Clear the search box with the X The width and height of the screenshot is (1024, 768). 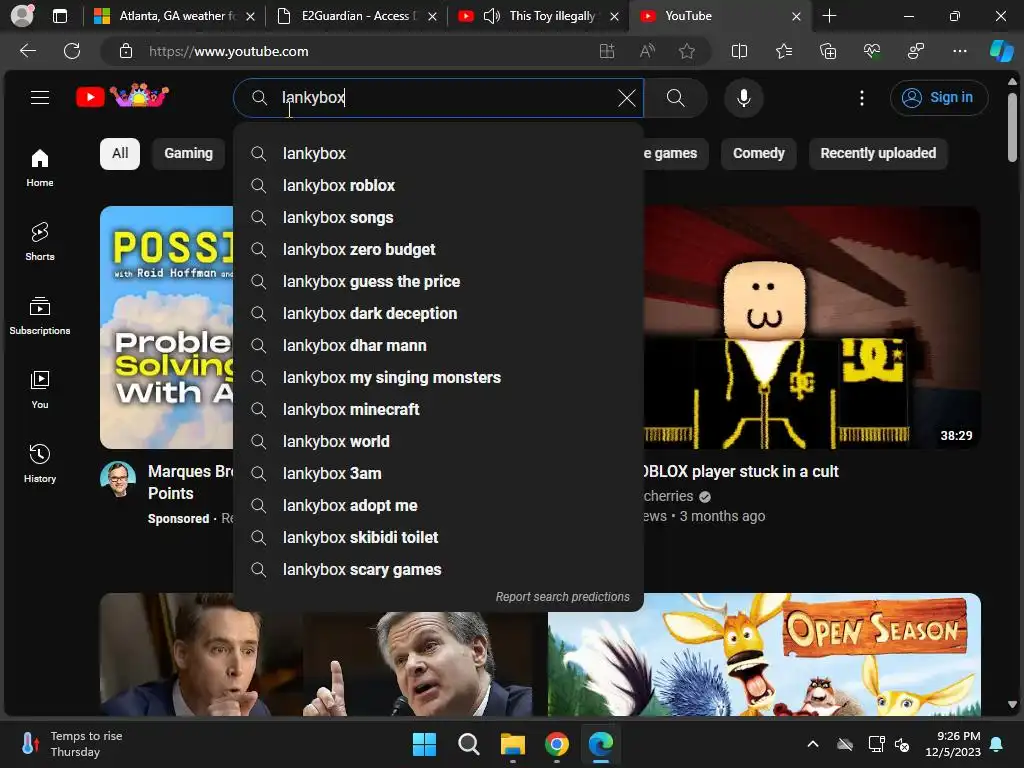coord(626,98)
